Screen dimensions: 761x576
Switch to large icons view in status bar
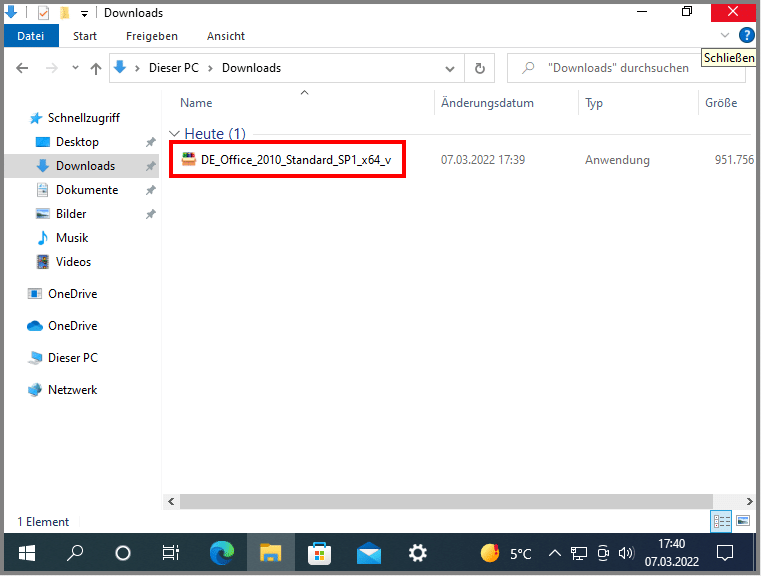(743, 521)
